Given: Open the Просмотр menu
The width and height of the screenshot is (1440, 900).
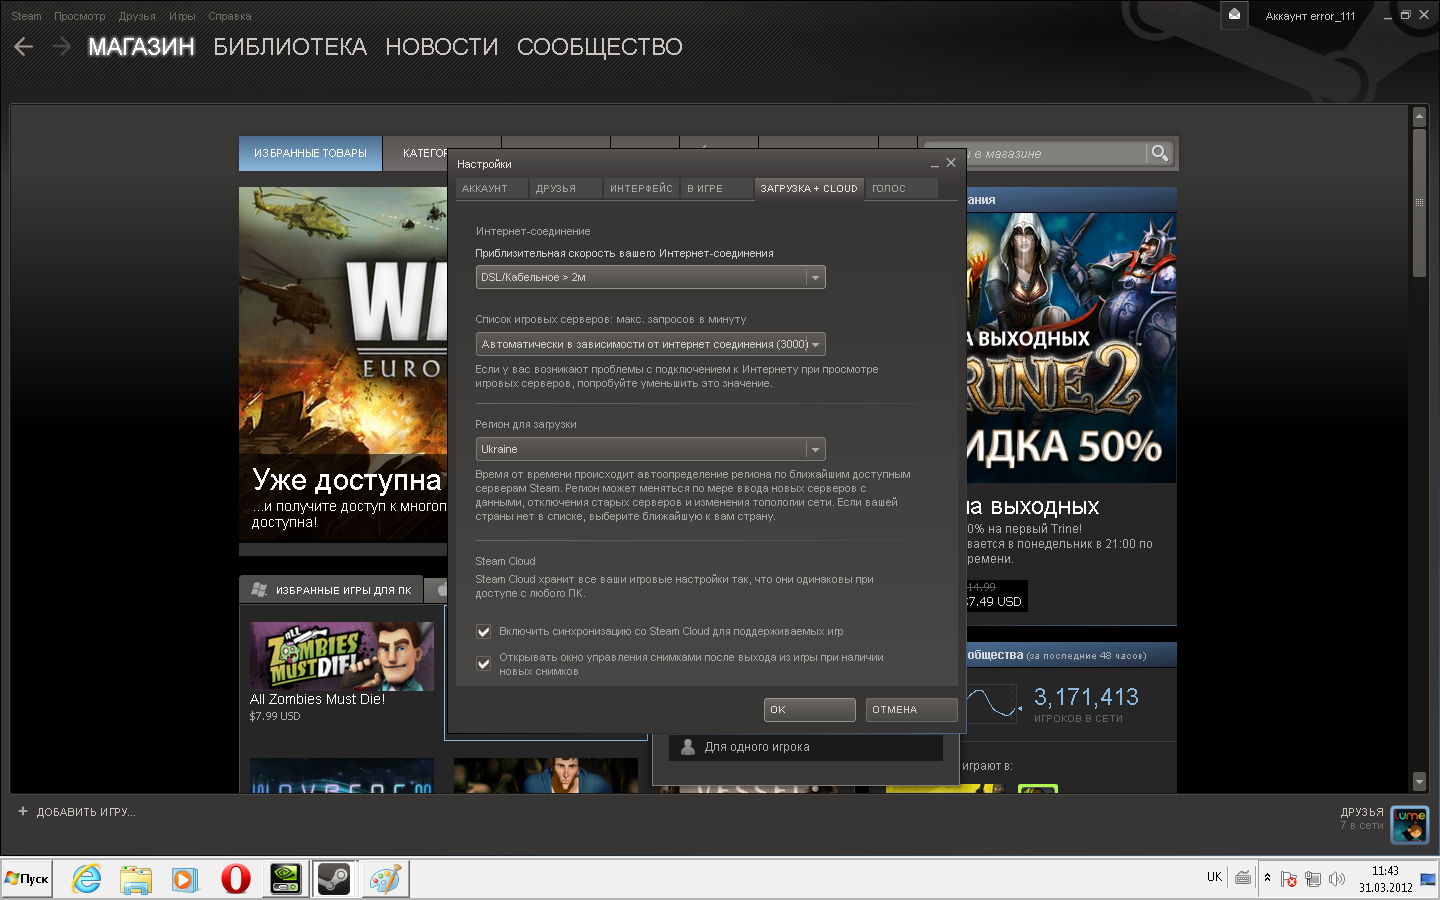Looking at the screenshot, I should 79,16.
